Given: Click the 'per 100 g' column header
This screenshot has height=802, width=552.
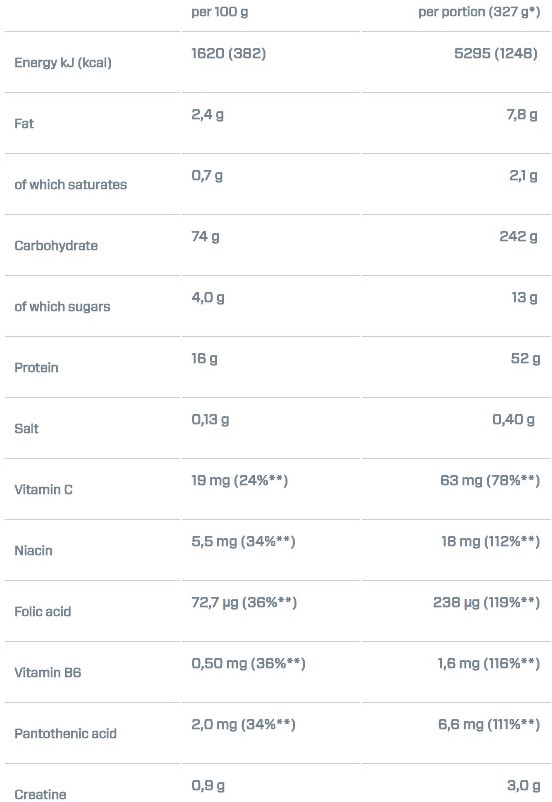Looking at the screenshot, I should pyautogui.click(x=219, y=12).
